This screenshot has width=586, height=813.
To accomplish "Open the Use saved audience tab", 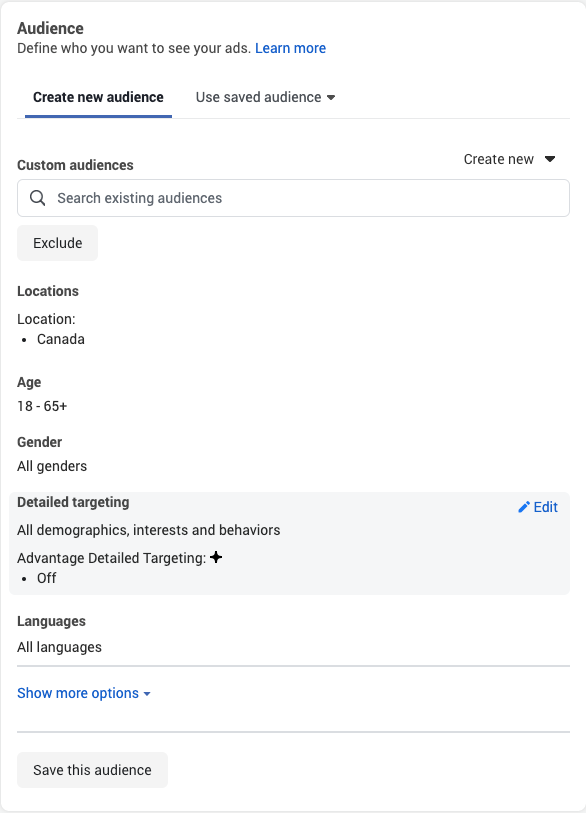I will pyautogui.click(x=265, y=97).
